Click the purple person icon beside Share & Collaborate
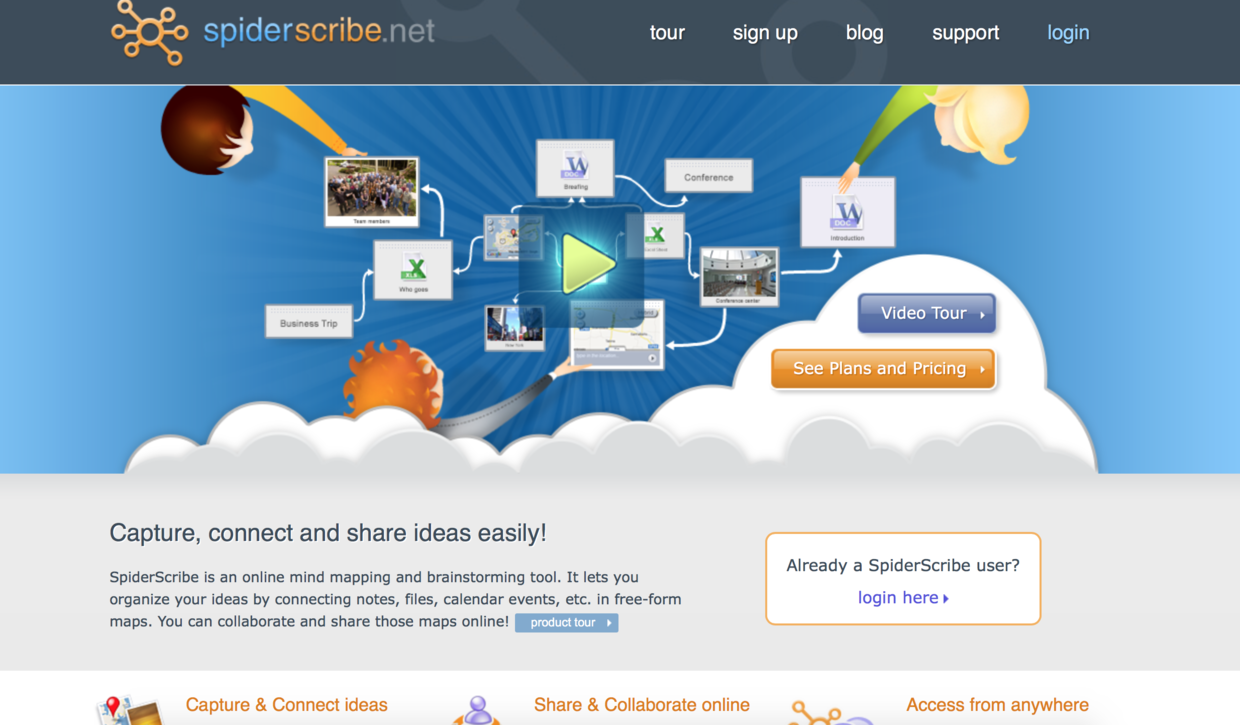 478,711
